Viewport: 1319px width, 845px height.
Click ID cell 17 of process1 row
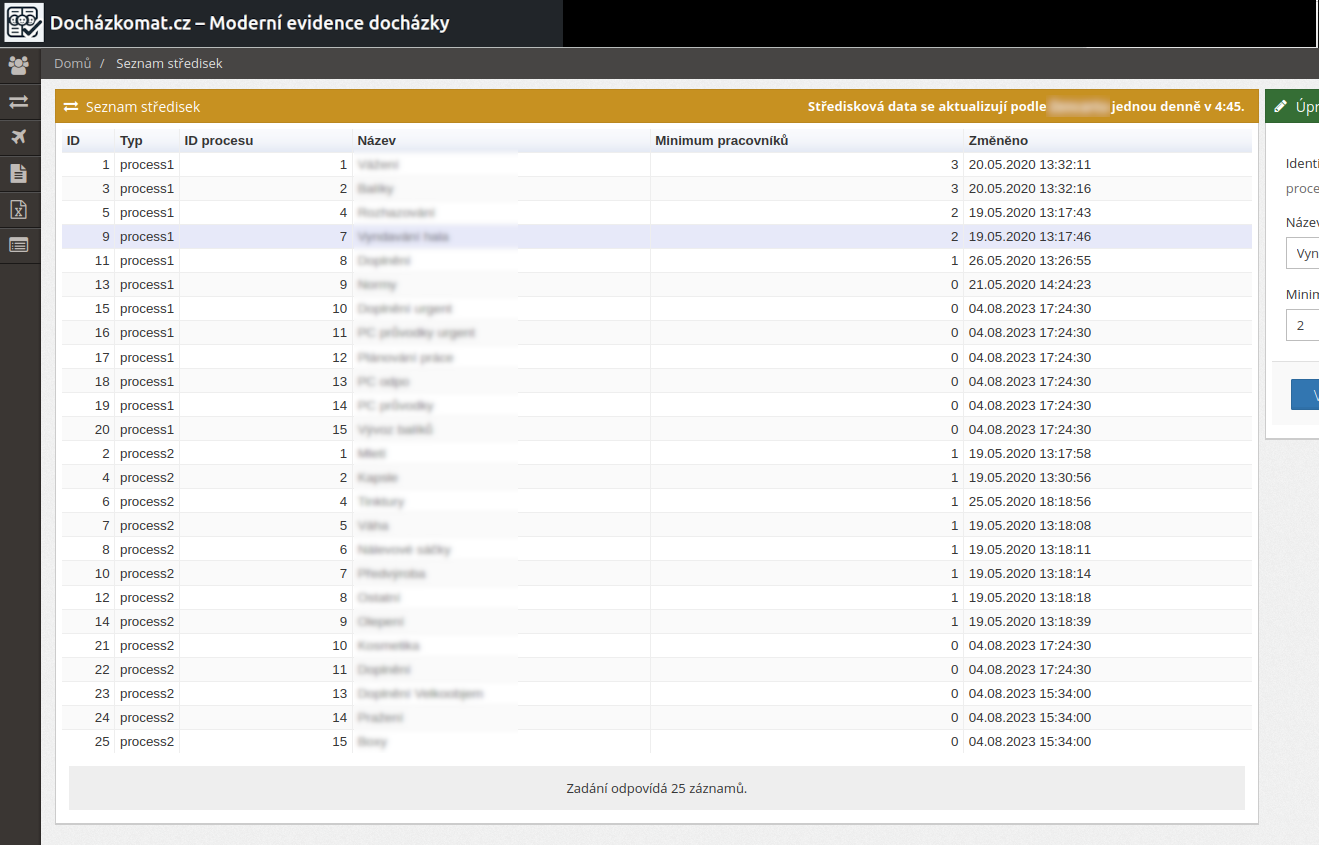(x=88, y=357)
